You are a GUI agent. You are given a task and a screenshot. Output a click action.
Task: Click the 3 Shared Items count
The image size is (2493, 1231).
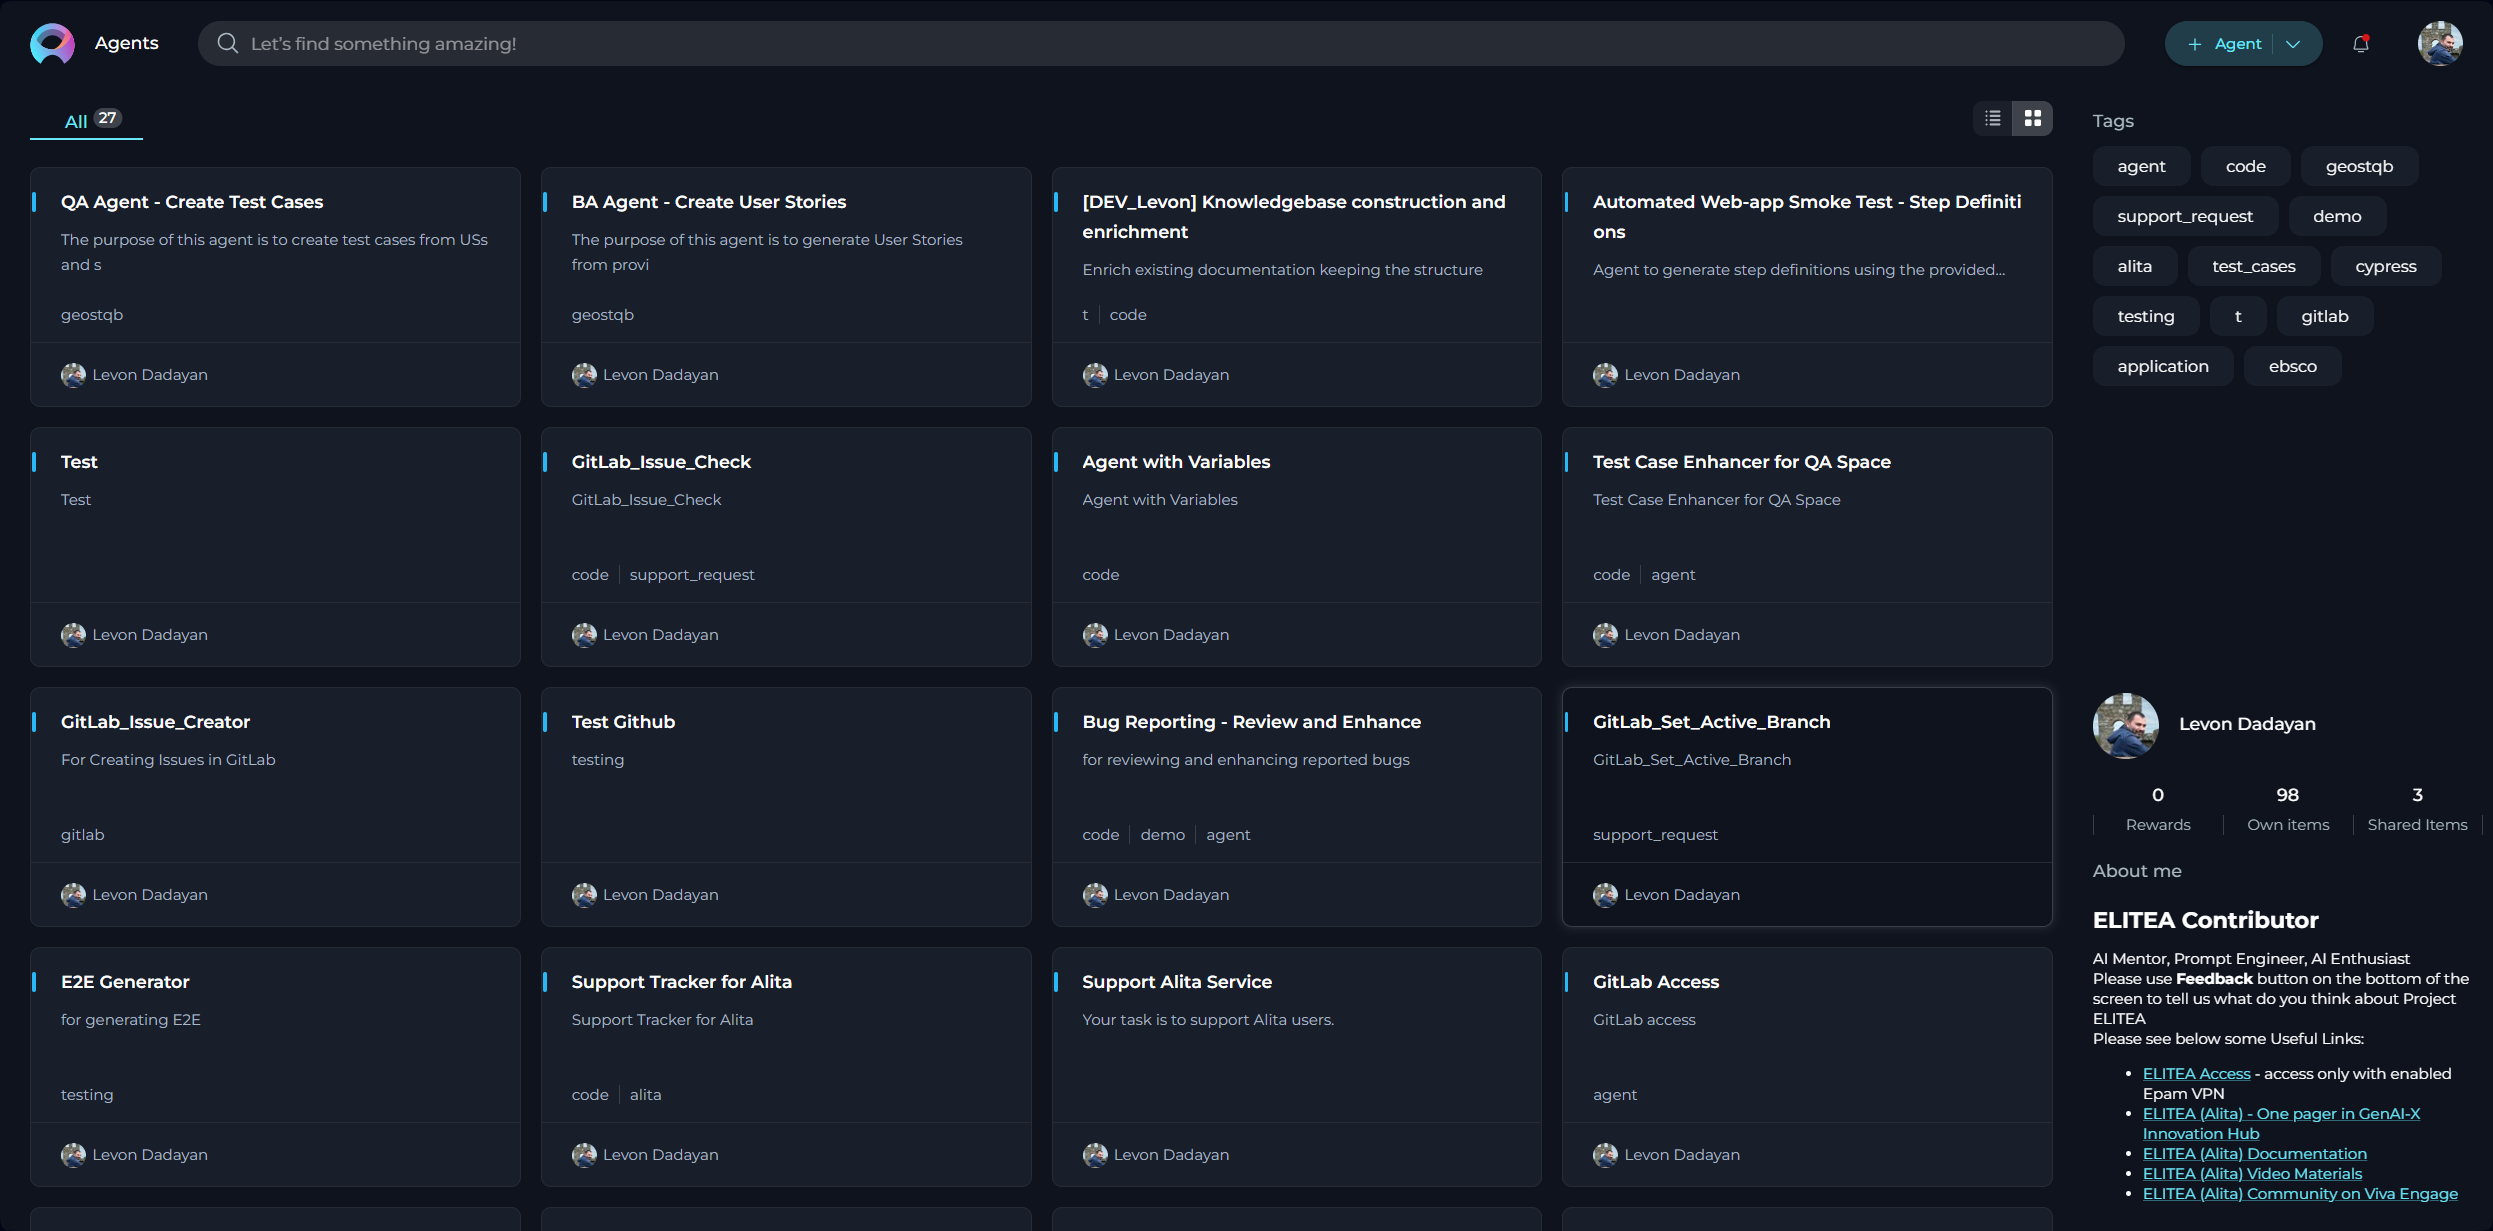point(2417,795)
